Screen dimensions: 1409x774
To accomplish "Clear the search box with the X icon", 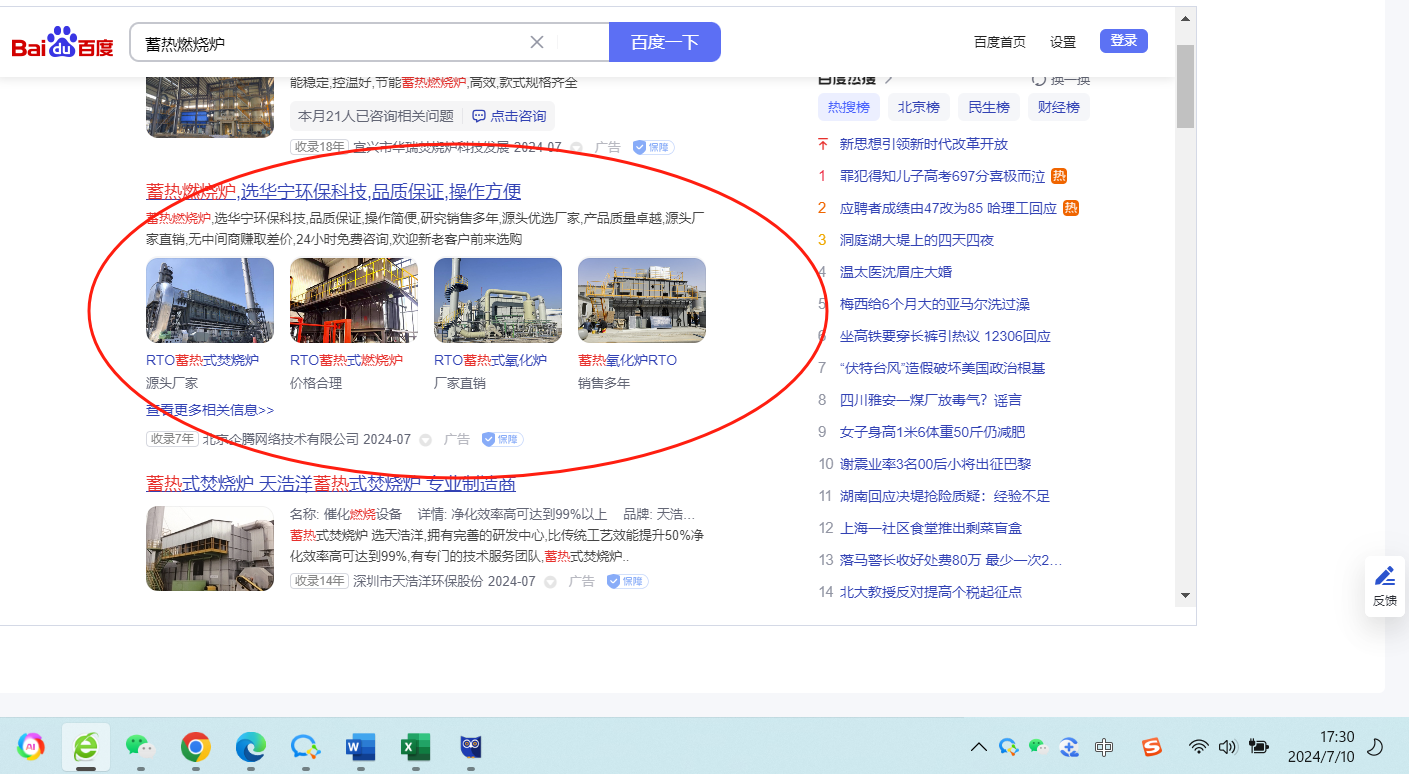I will point(537,42).
